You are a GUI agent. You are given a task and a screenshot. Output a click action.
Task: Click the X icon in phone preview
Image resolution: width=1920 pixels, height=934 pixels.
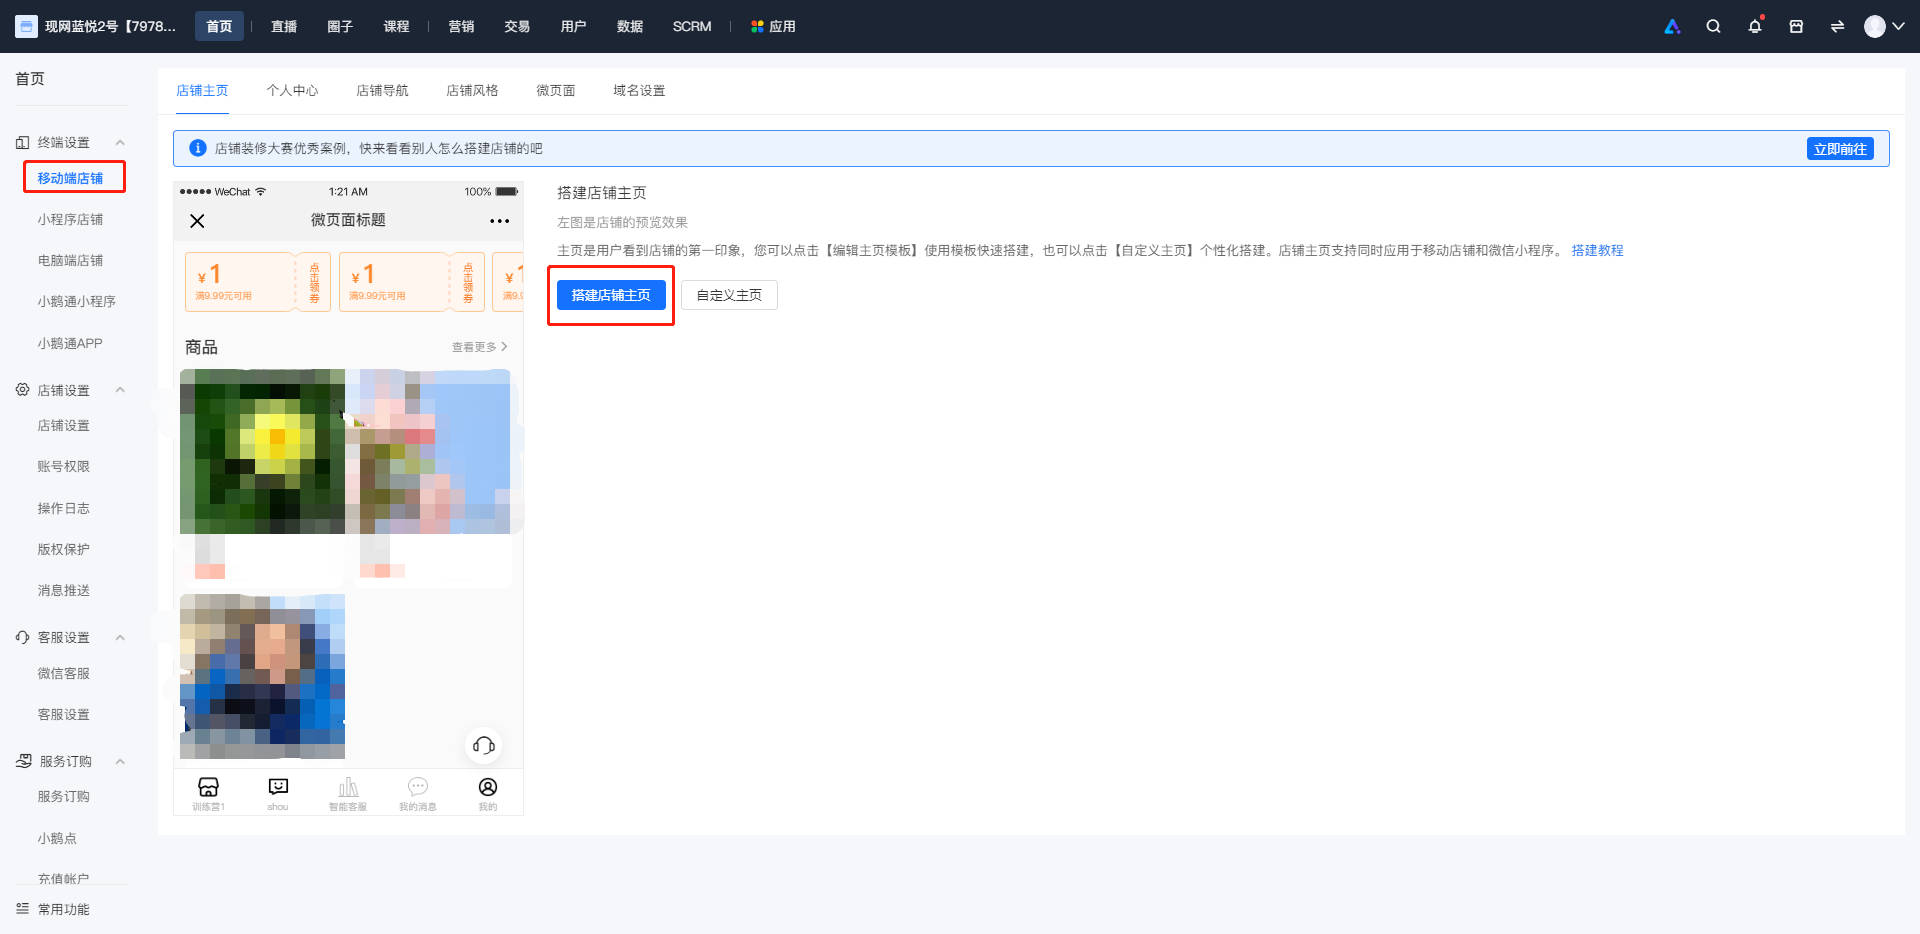pos(197,221)
